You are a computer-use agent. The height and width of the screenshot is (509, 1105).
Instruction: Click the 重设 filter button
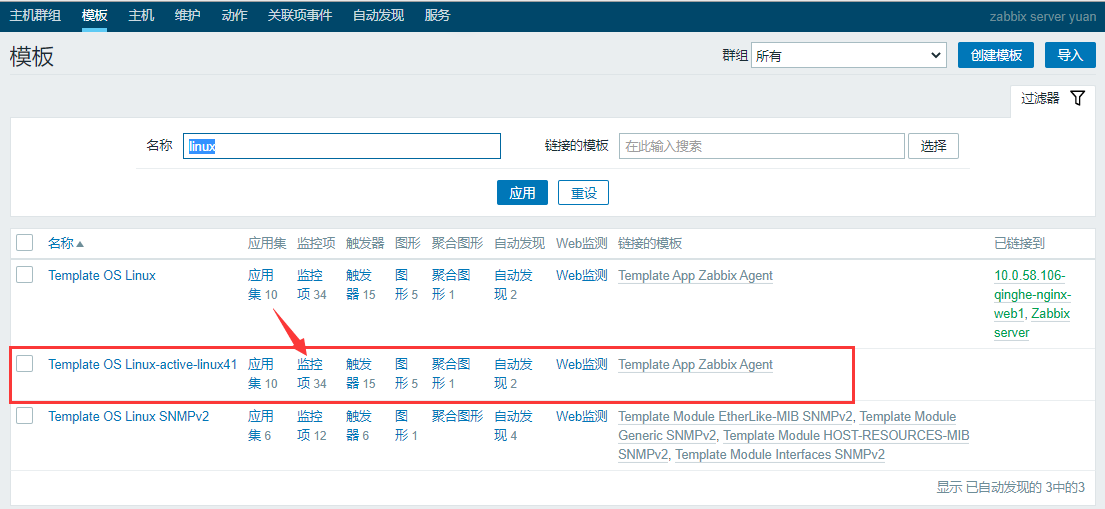click(584, 192)
